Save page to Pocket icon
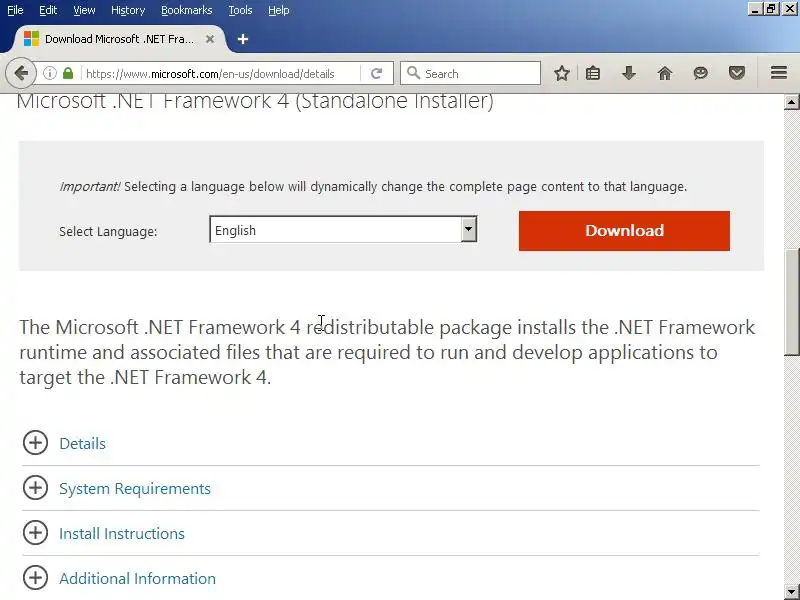The width and height of the screenshot is (800, 600). [x=737, y=73]
